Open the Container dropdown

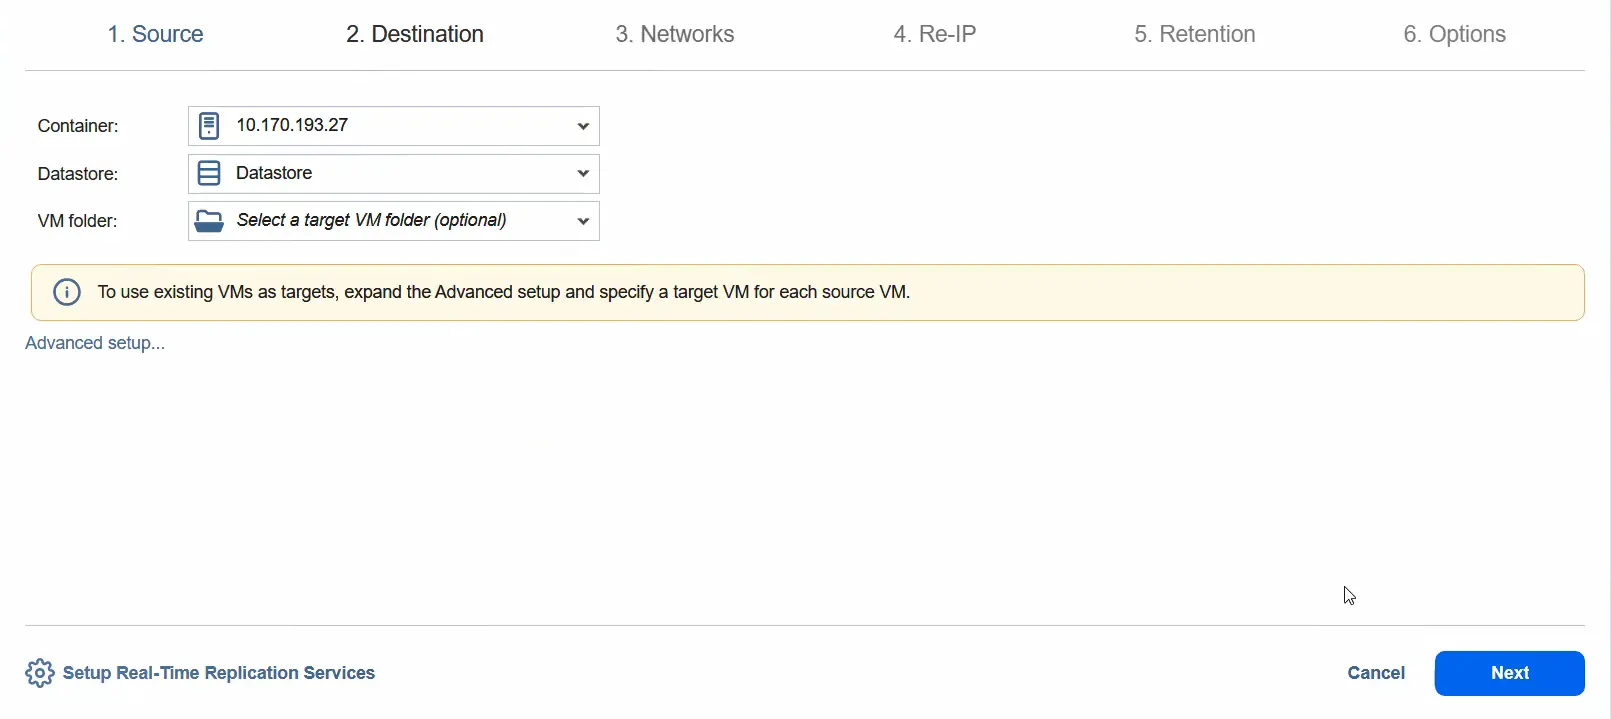(x=582, y=126)
